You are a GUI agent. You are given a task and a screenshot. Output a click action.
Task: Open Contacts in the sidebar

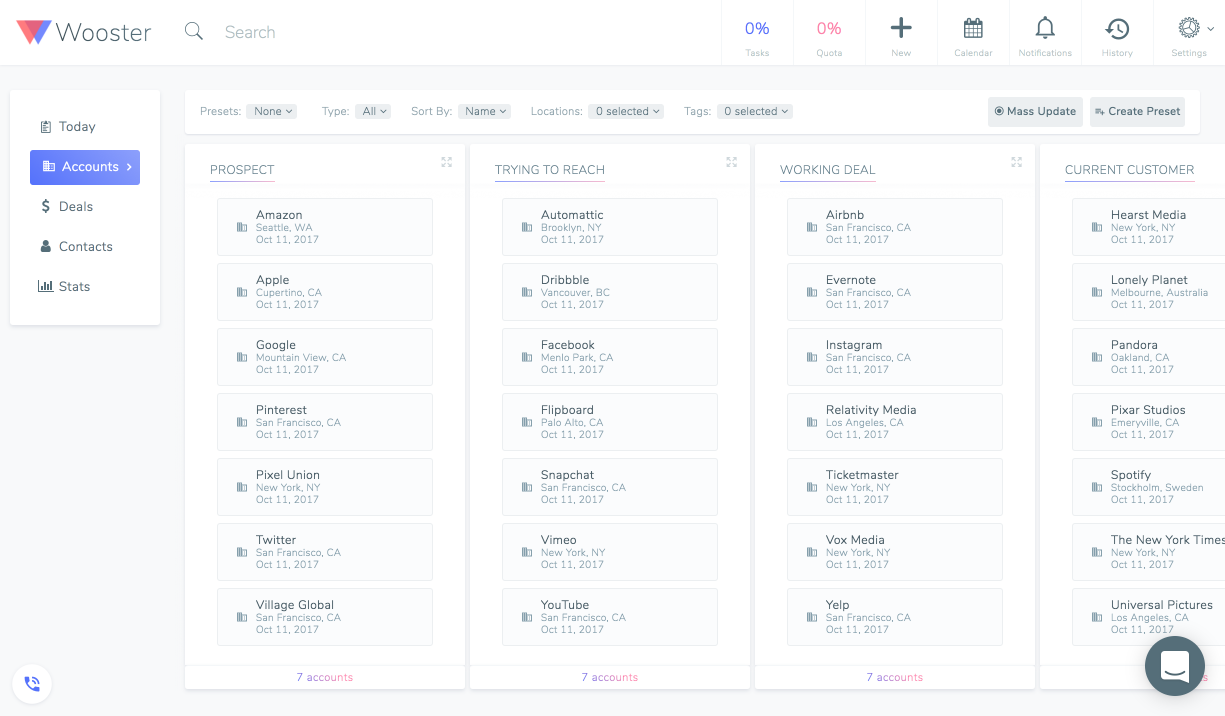(76, 247)
